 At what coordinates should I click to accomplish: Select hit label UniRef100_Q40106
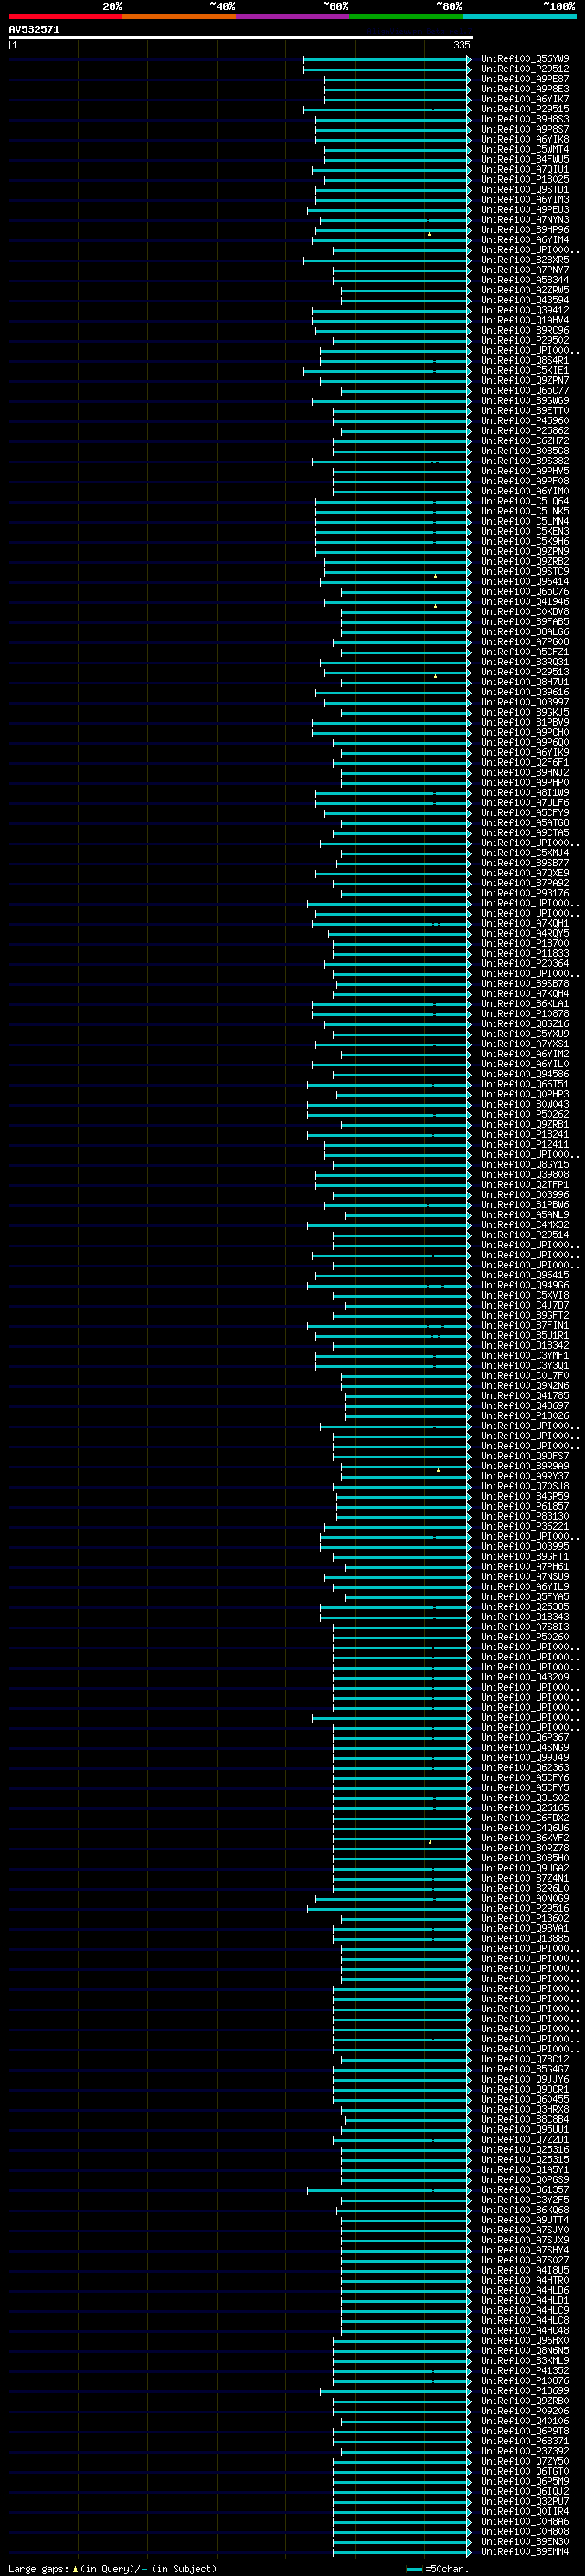click(525, 2421)
